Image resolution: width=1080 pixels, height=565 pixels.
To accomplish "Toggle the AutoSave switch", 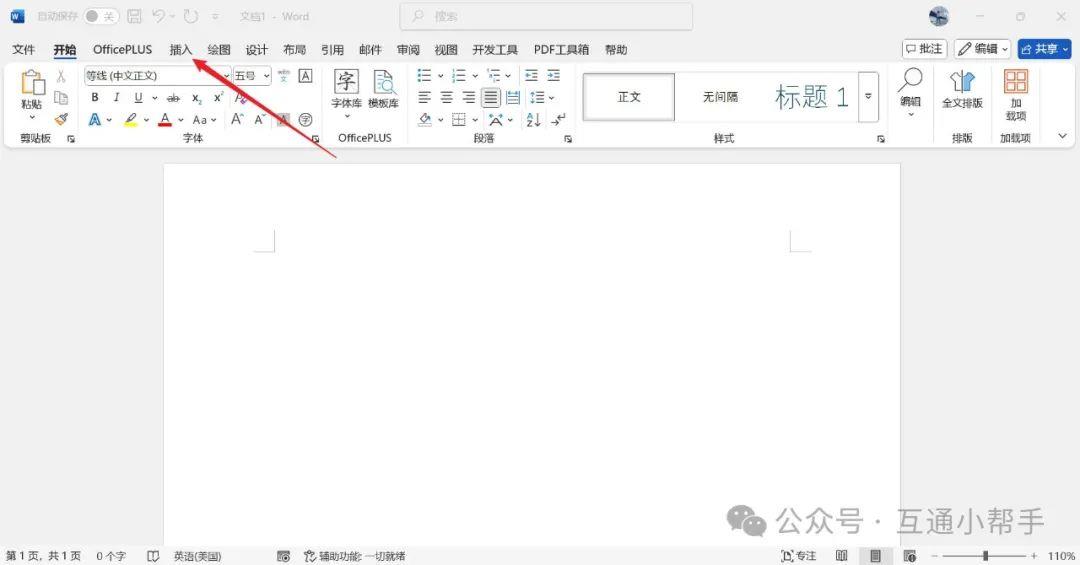I will (101, 16).
